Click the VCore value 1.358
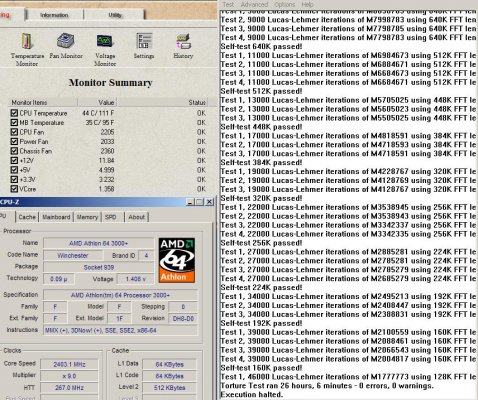 (x=106, y=189)
